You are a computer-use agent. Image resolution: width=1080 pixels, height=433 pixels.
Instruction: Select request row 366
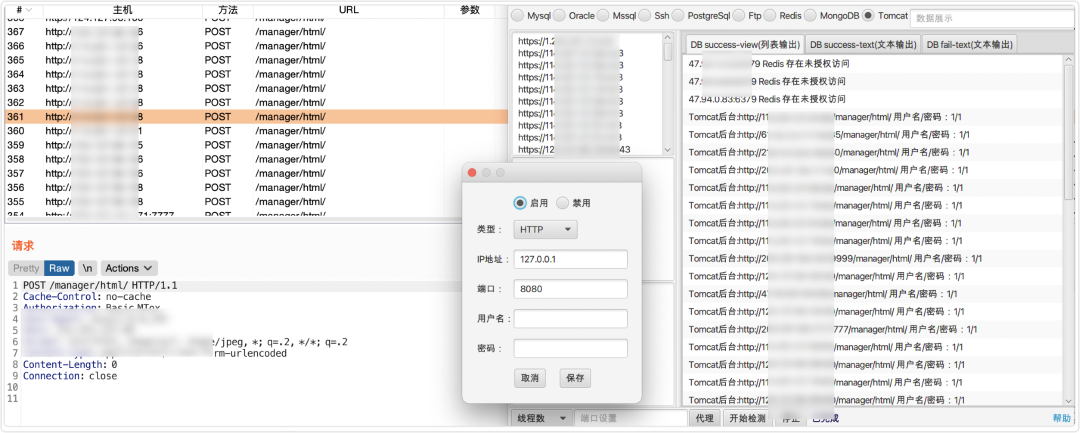click(x=255, y=46)
